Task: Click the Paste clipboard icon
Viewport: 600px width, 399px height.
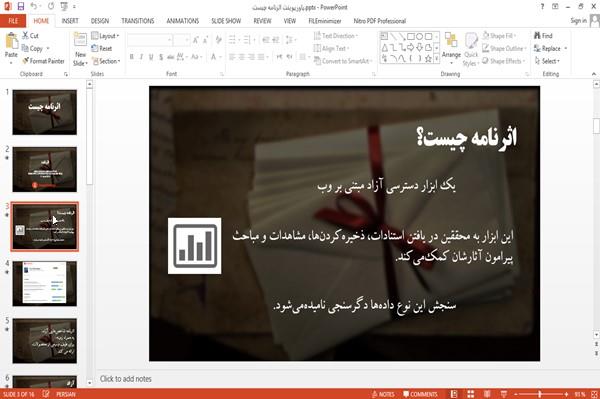Action: (x=11, y=41)
